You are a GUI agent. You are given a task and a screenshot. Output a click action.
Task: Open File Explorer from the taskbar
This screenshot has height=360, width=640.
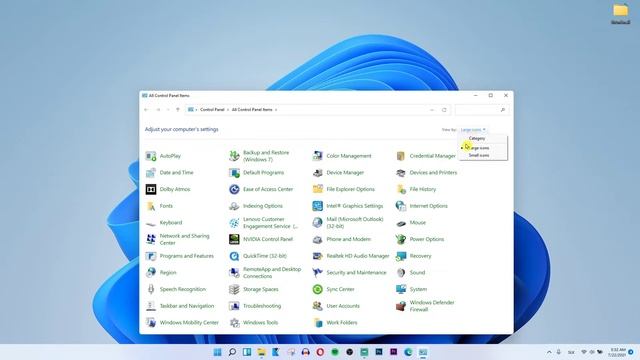click(261, 352)
